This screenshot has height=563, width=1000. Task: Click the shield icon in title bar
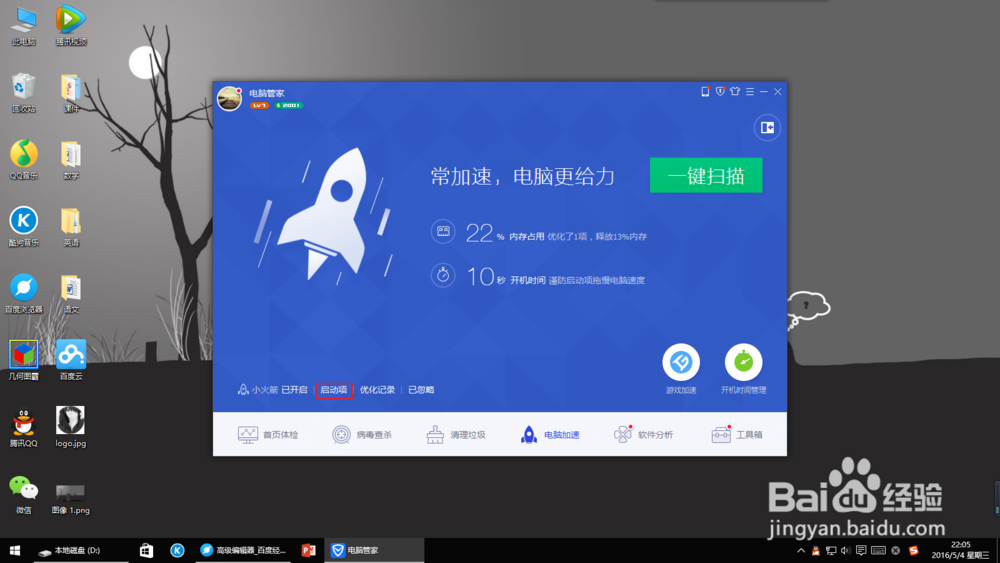pyautogui.click(x=720, y=92)
